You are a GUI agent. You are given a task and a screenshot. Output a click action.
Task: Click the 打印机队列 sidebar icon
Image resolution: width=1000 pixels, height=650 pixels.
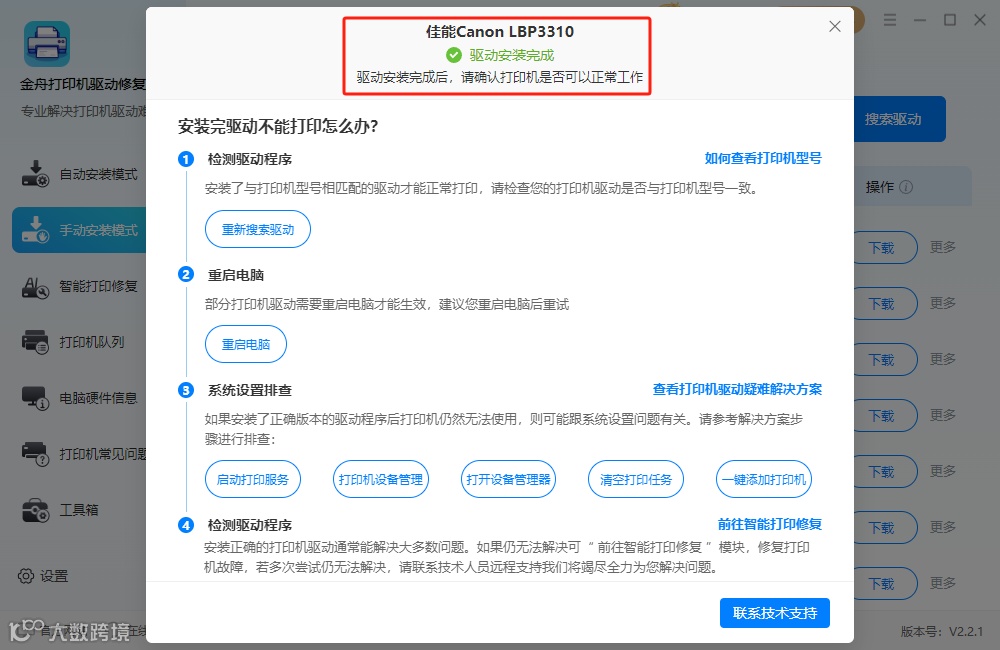coord(35,342)
